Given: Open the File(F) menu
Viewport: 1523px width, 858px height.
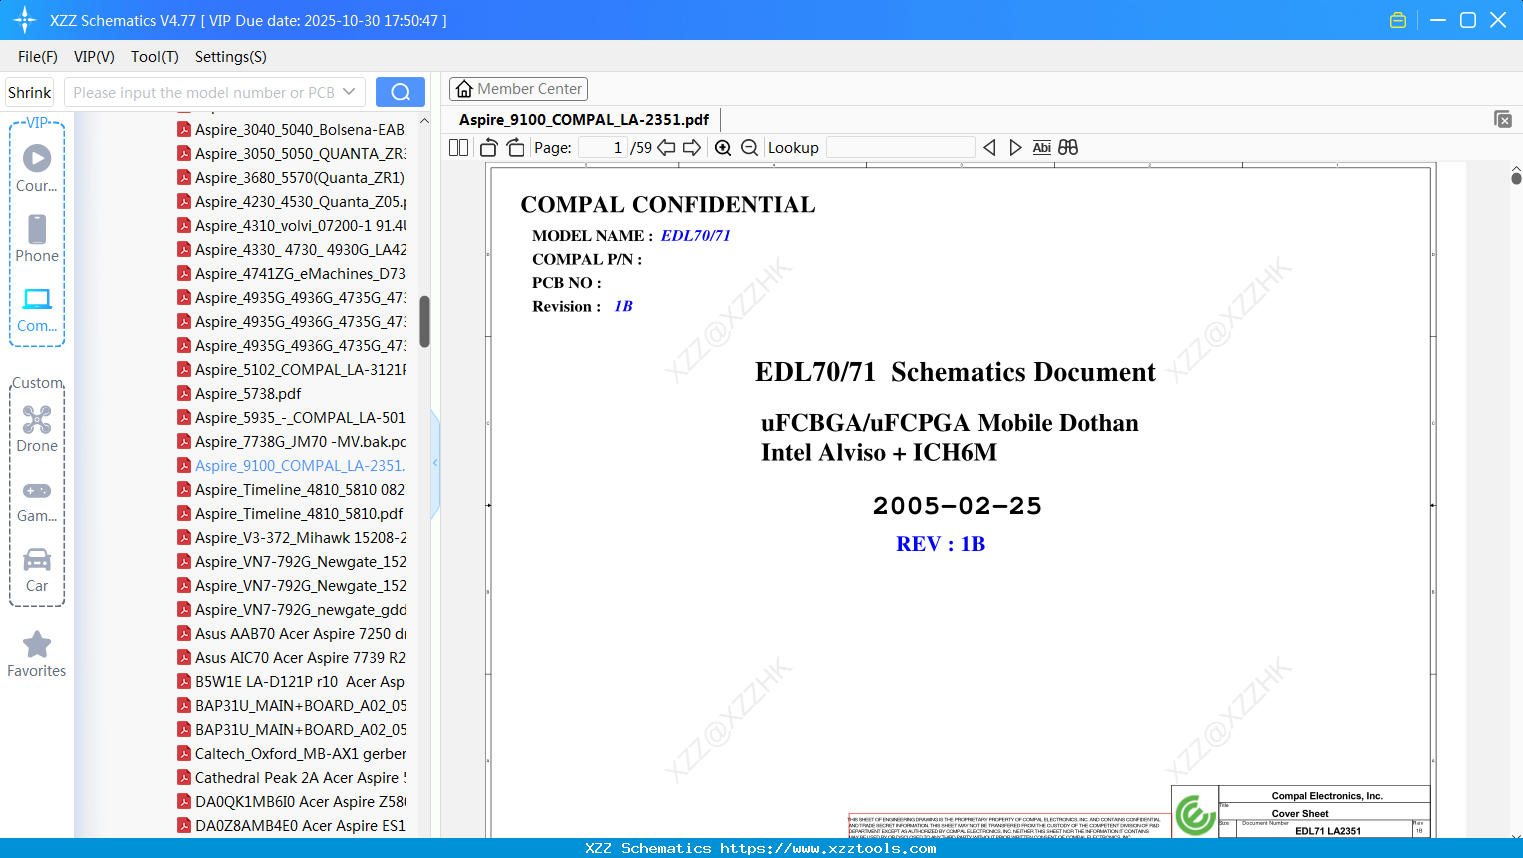Looking at the screenshot, I should (38, 57).
